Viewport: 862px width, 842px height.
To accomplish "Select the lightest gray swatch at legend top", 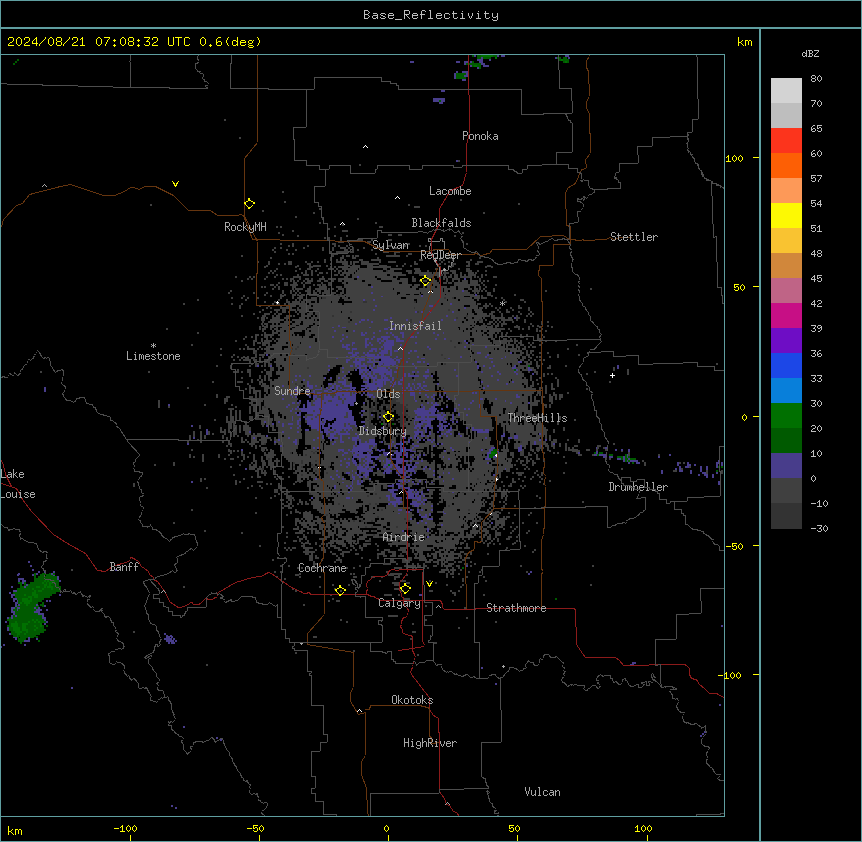I will click(x=786, y=90).
